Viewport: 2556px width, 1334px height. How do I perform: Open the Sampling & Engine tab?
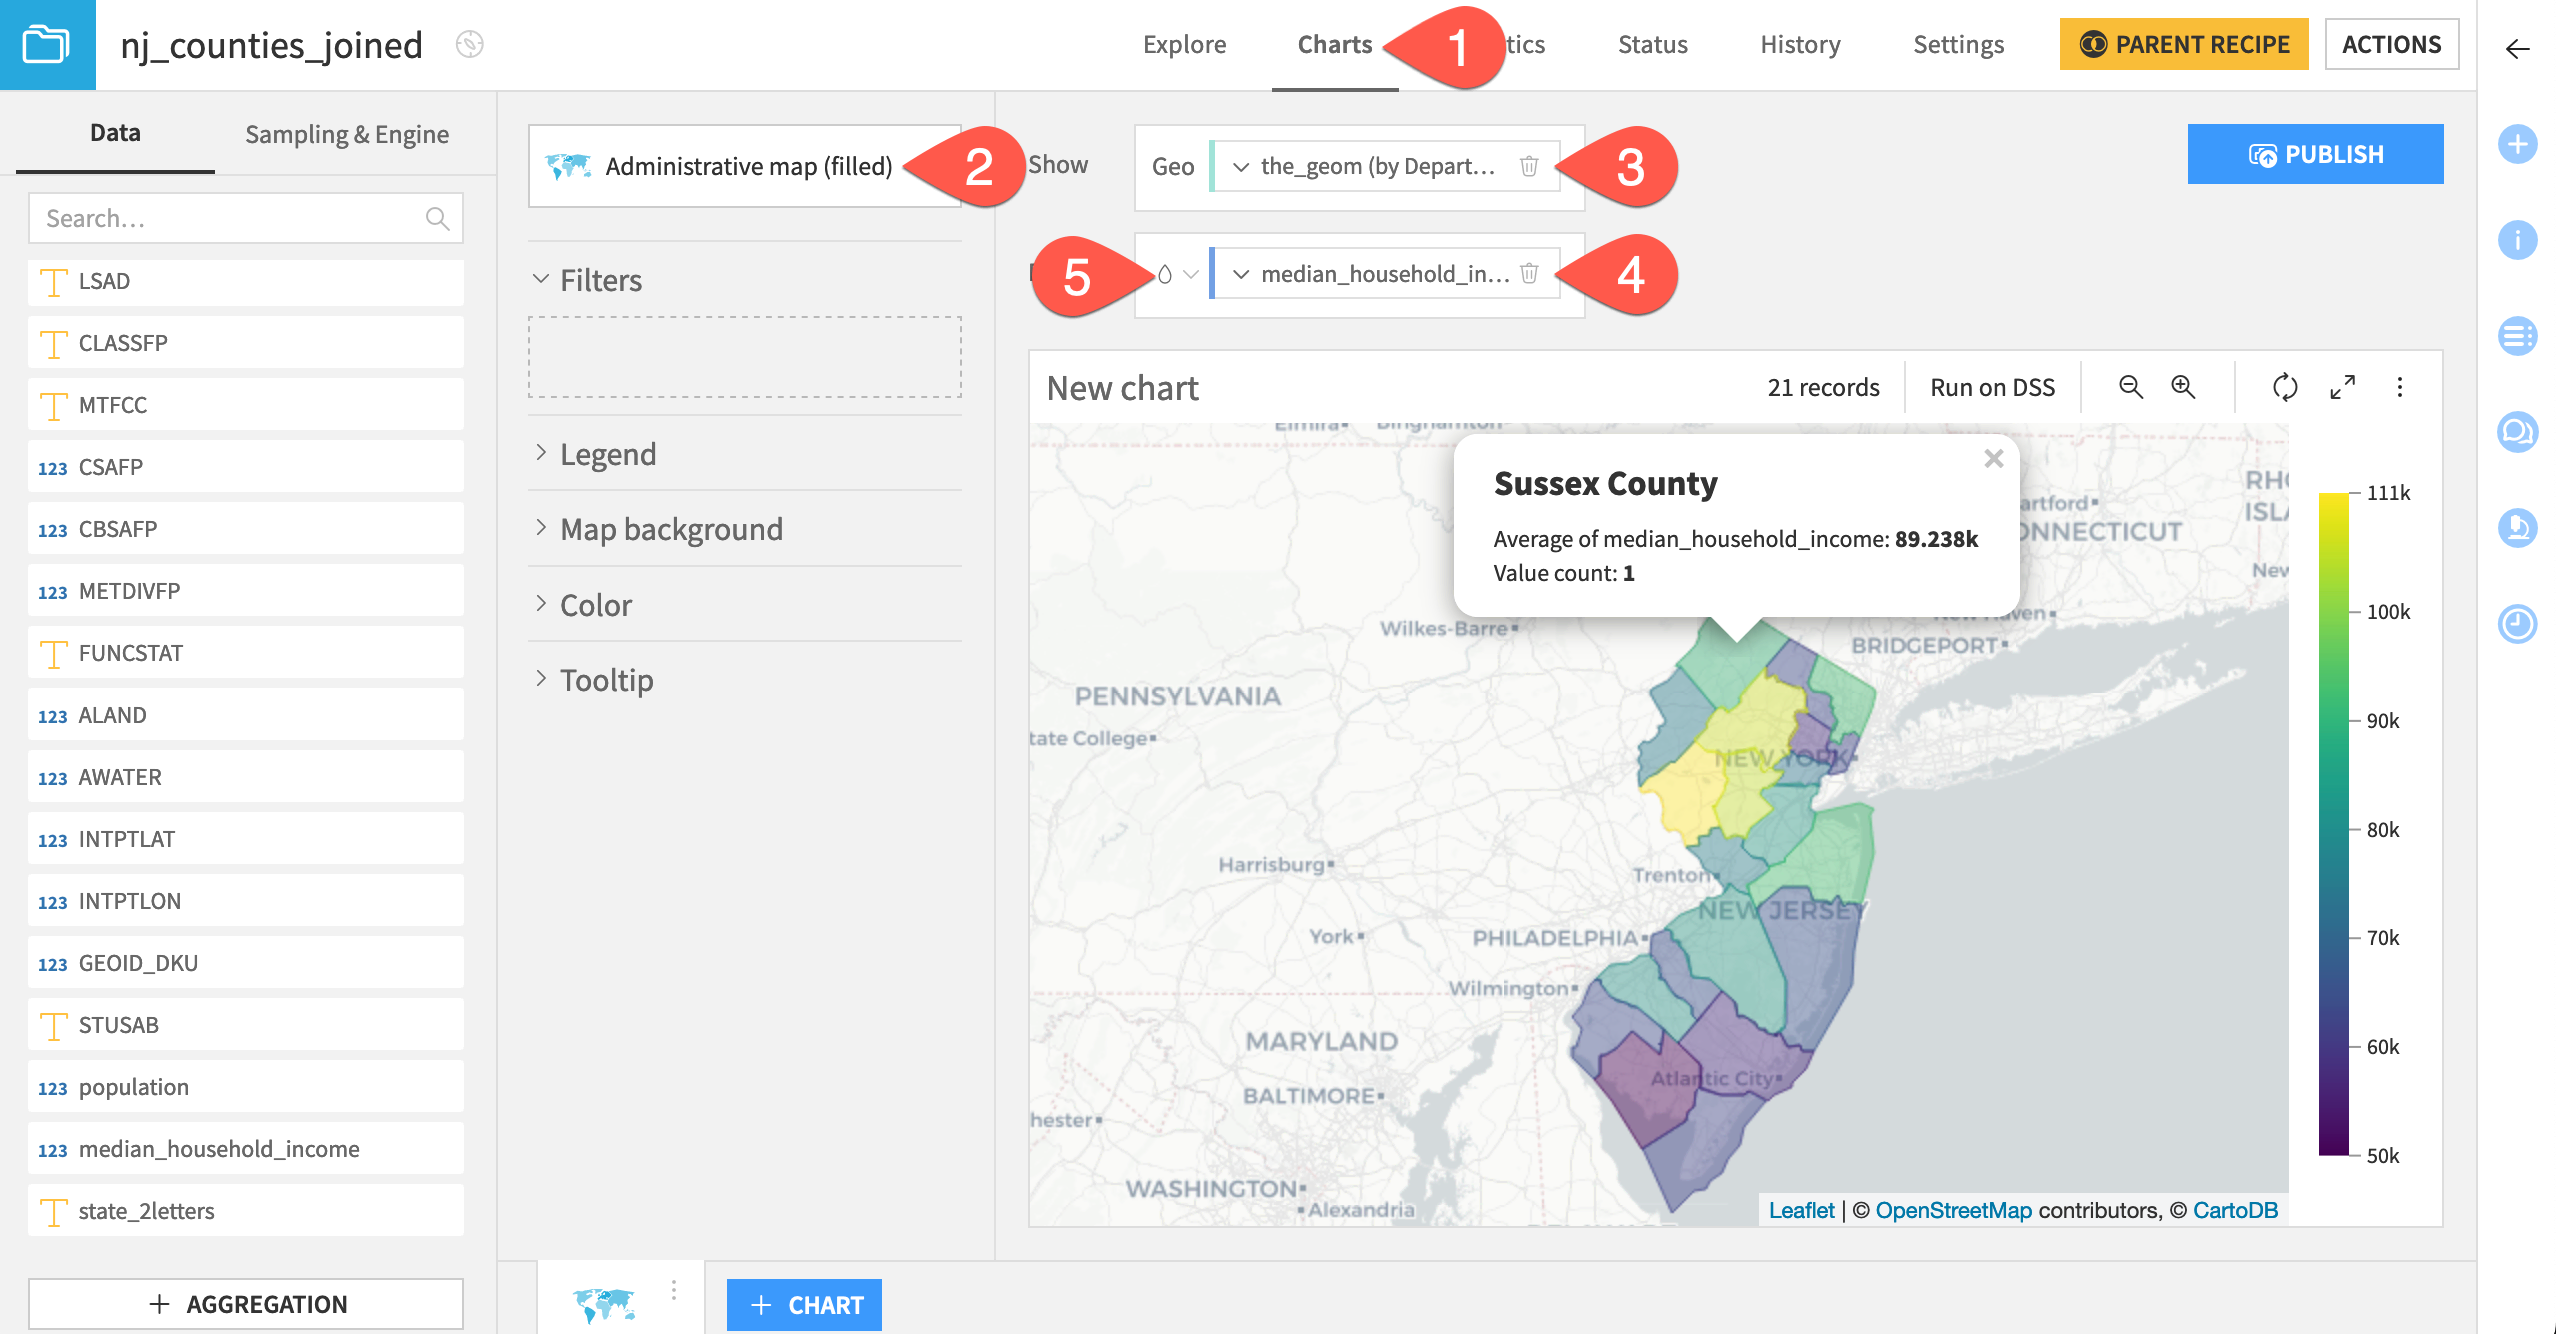(346, 133)
